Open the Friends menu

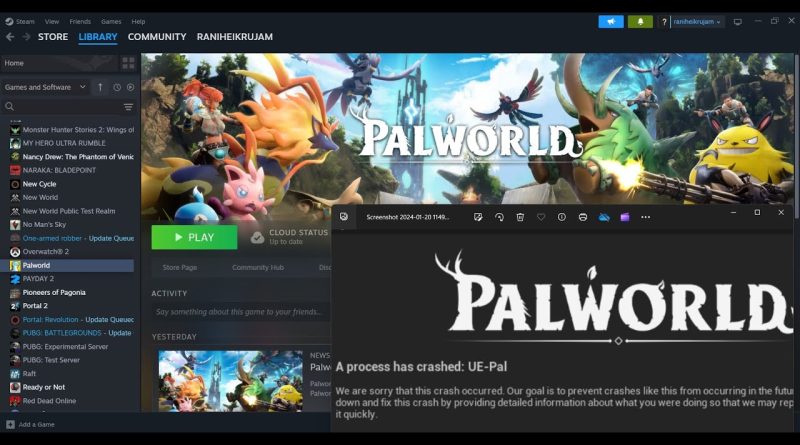[x=80, y=21]
